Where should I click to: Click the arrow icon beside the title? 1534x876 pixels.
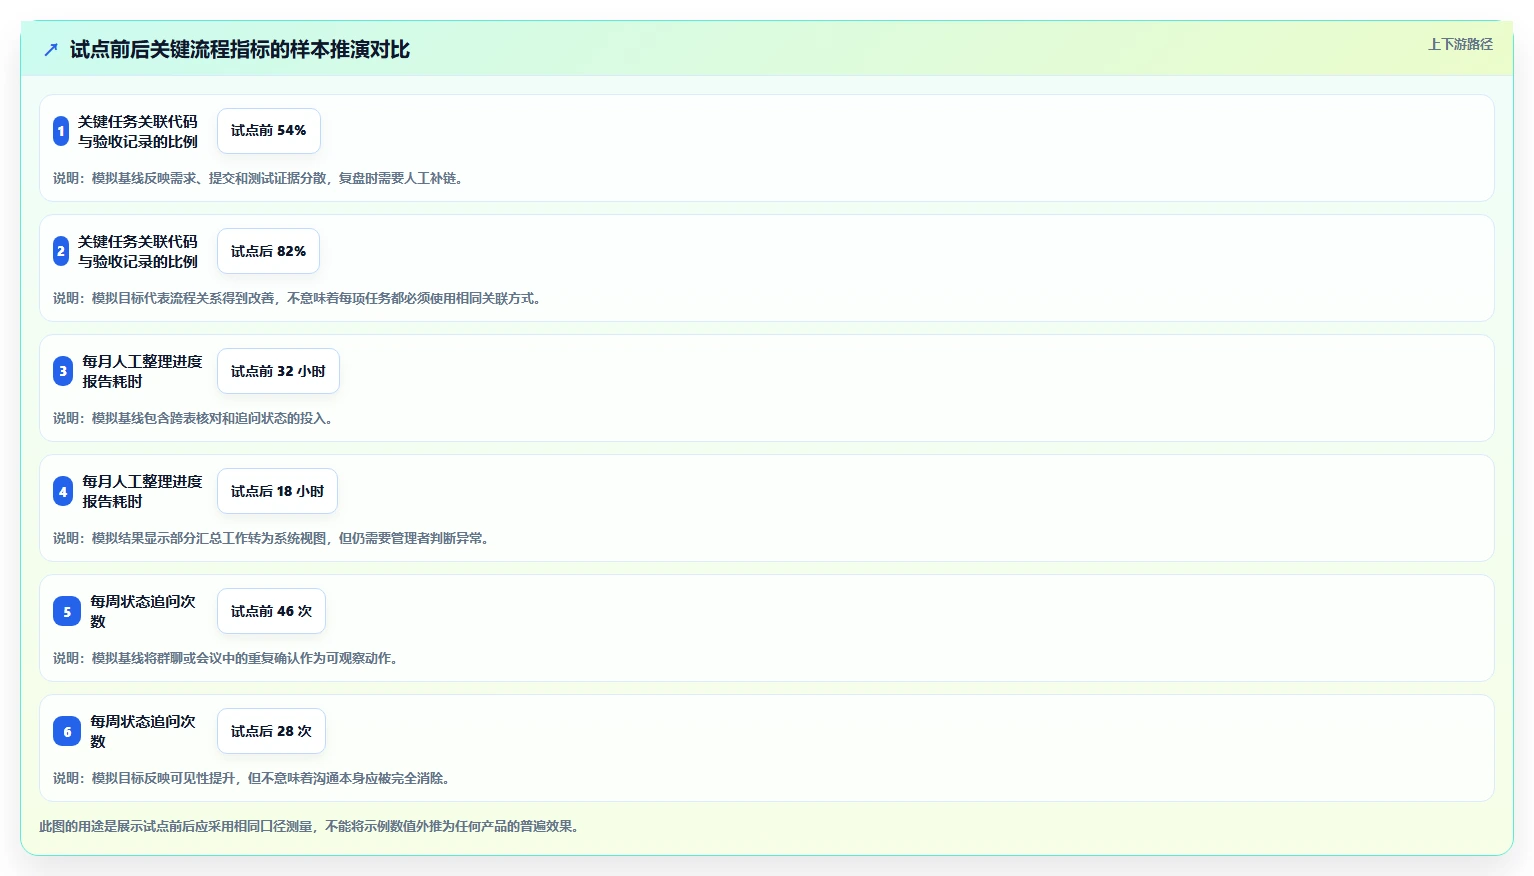coord(51,49)
